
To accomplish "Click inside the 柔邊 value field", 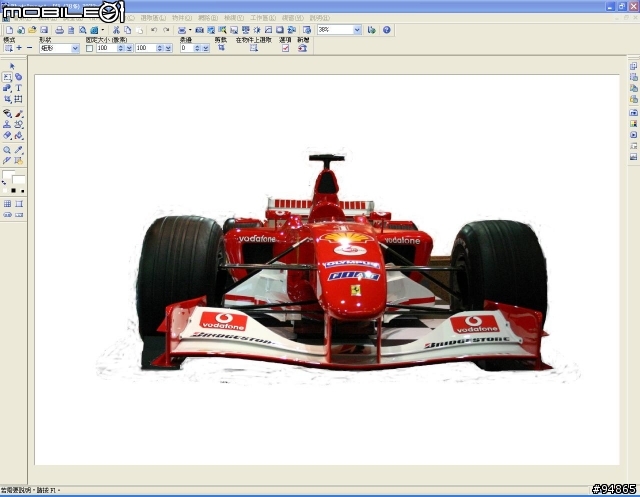I will point(187,48).
